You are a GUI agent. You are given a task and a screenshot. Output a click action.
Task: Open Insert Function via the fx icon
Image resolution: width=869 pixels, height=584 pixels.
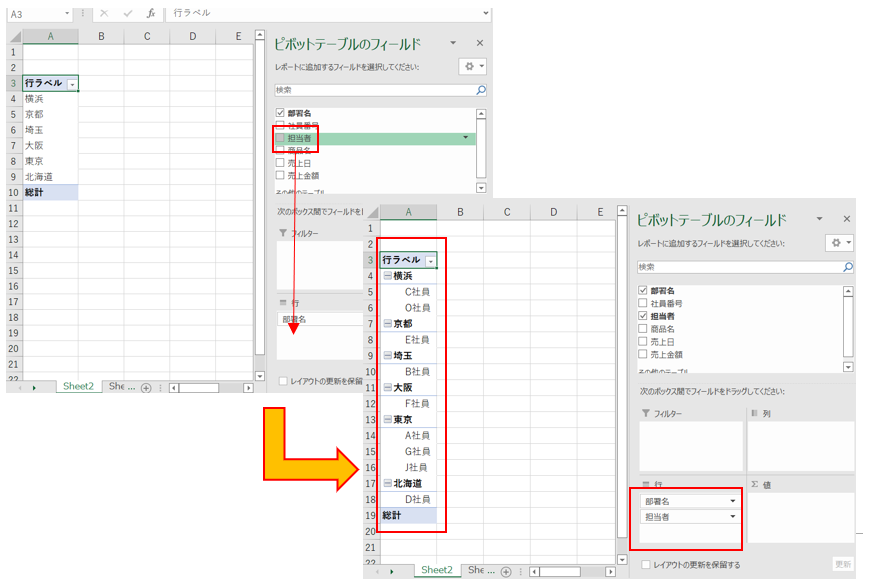[x=150, y=13]
